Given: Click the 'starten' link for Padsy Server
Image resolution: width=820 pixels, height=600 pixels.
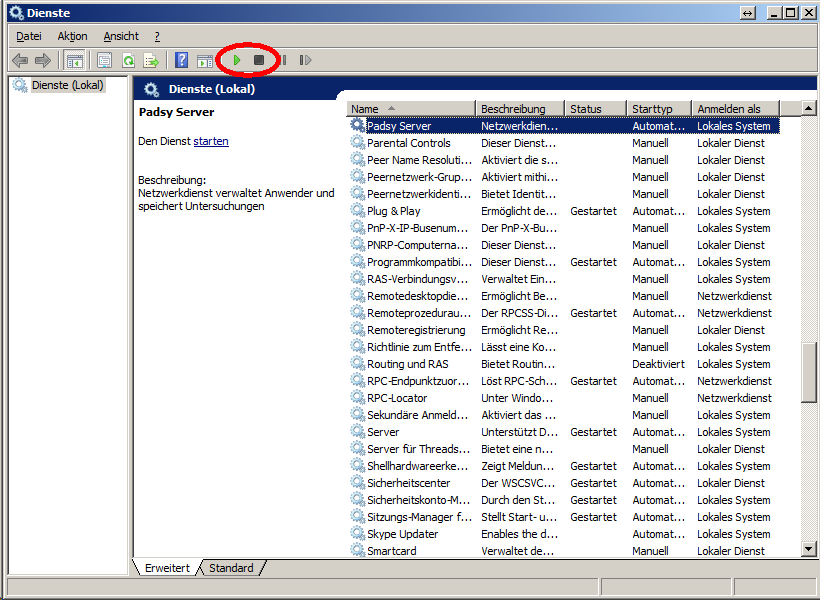Looking at the screenshot, I should pos(211,141).
